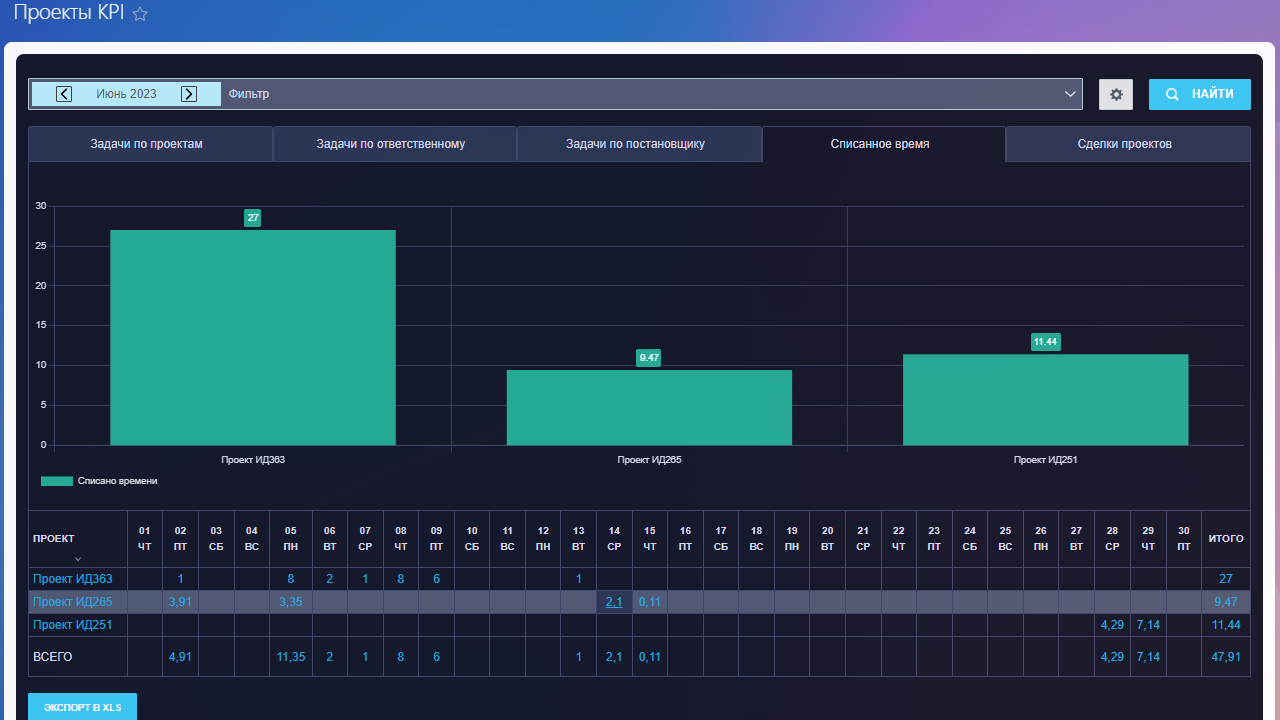Open the Задачи по постановщику tab
The height and width of the screenshot is (720, 1280).
point(635,144)
